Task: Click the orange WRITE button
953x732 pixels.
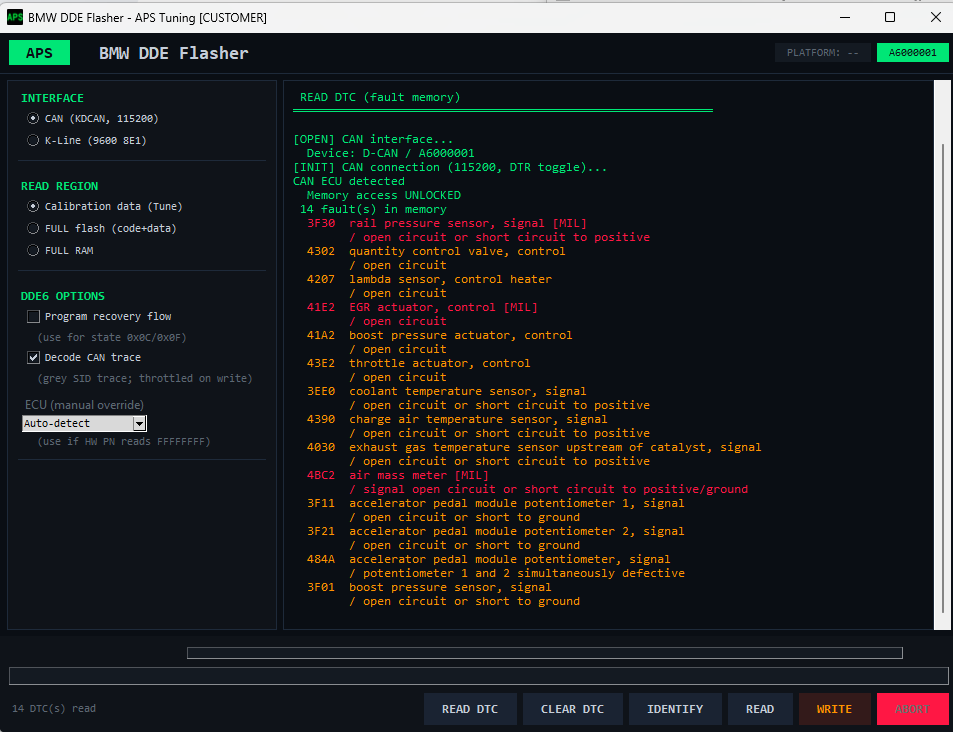Action: (834, 709)
